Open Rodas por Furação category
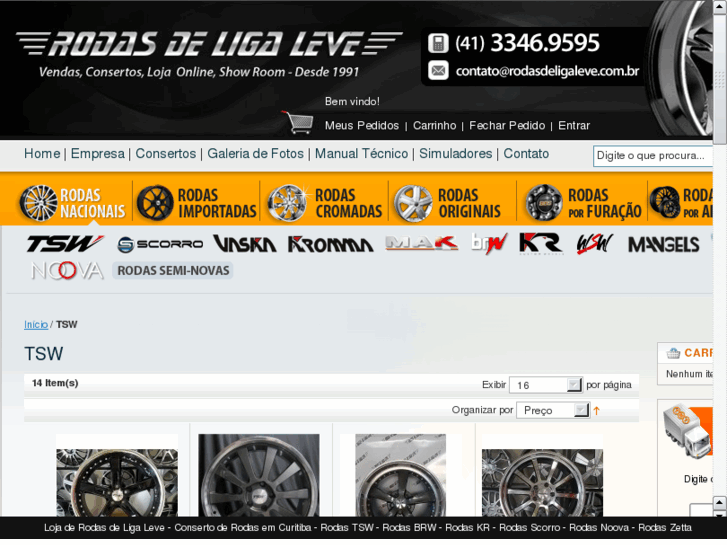Viewport: 727px width, 545px height. pos(584,203)
